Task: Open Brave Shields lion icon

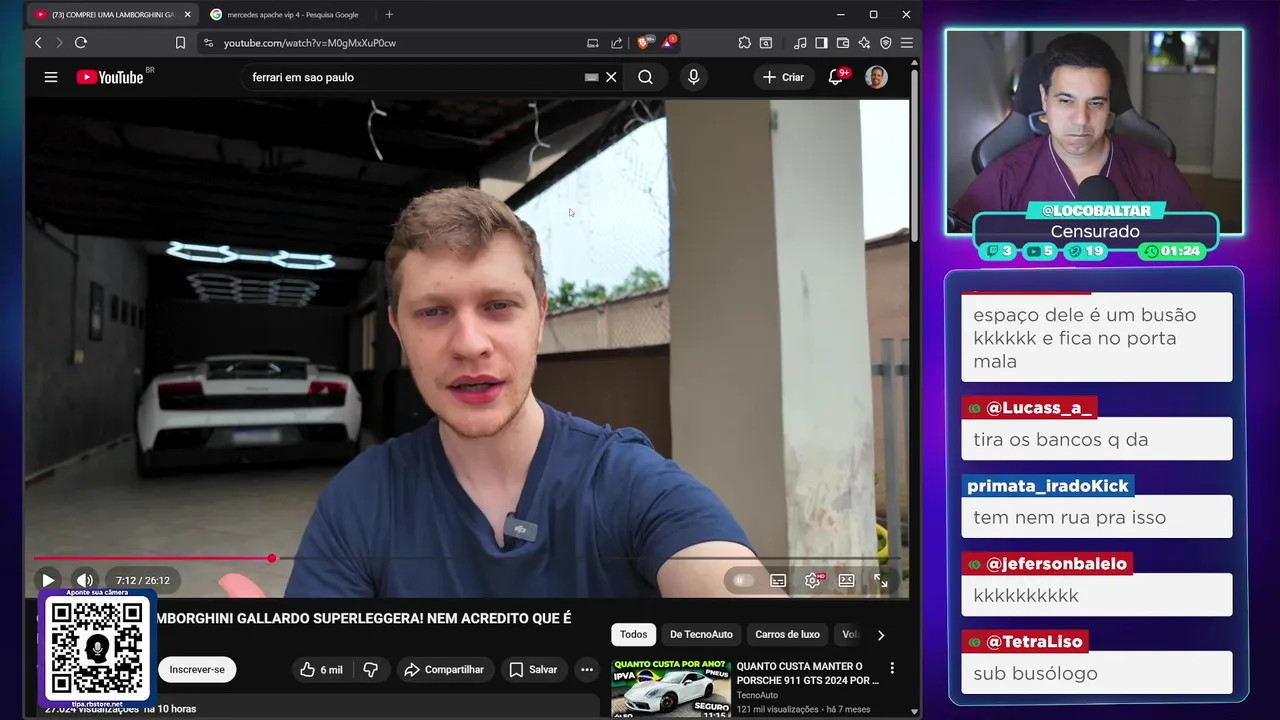Action: (644, 43)
